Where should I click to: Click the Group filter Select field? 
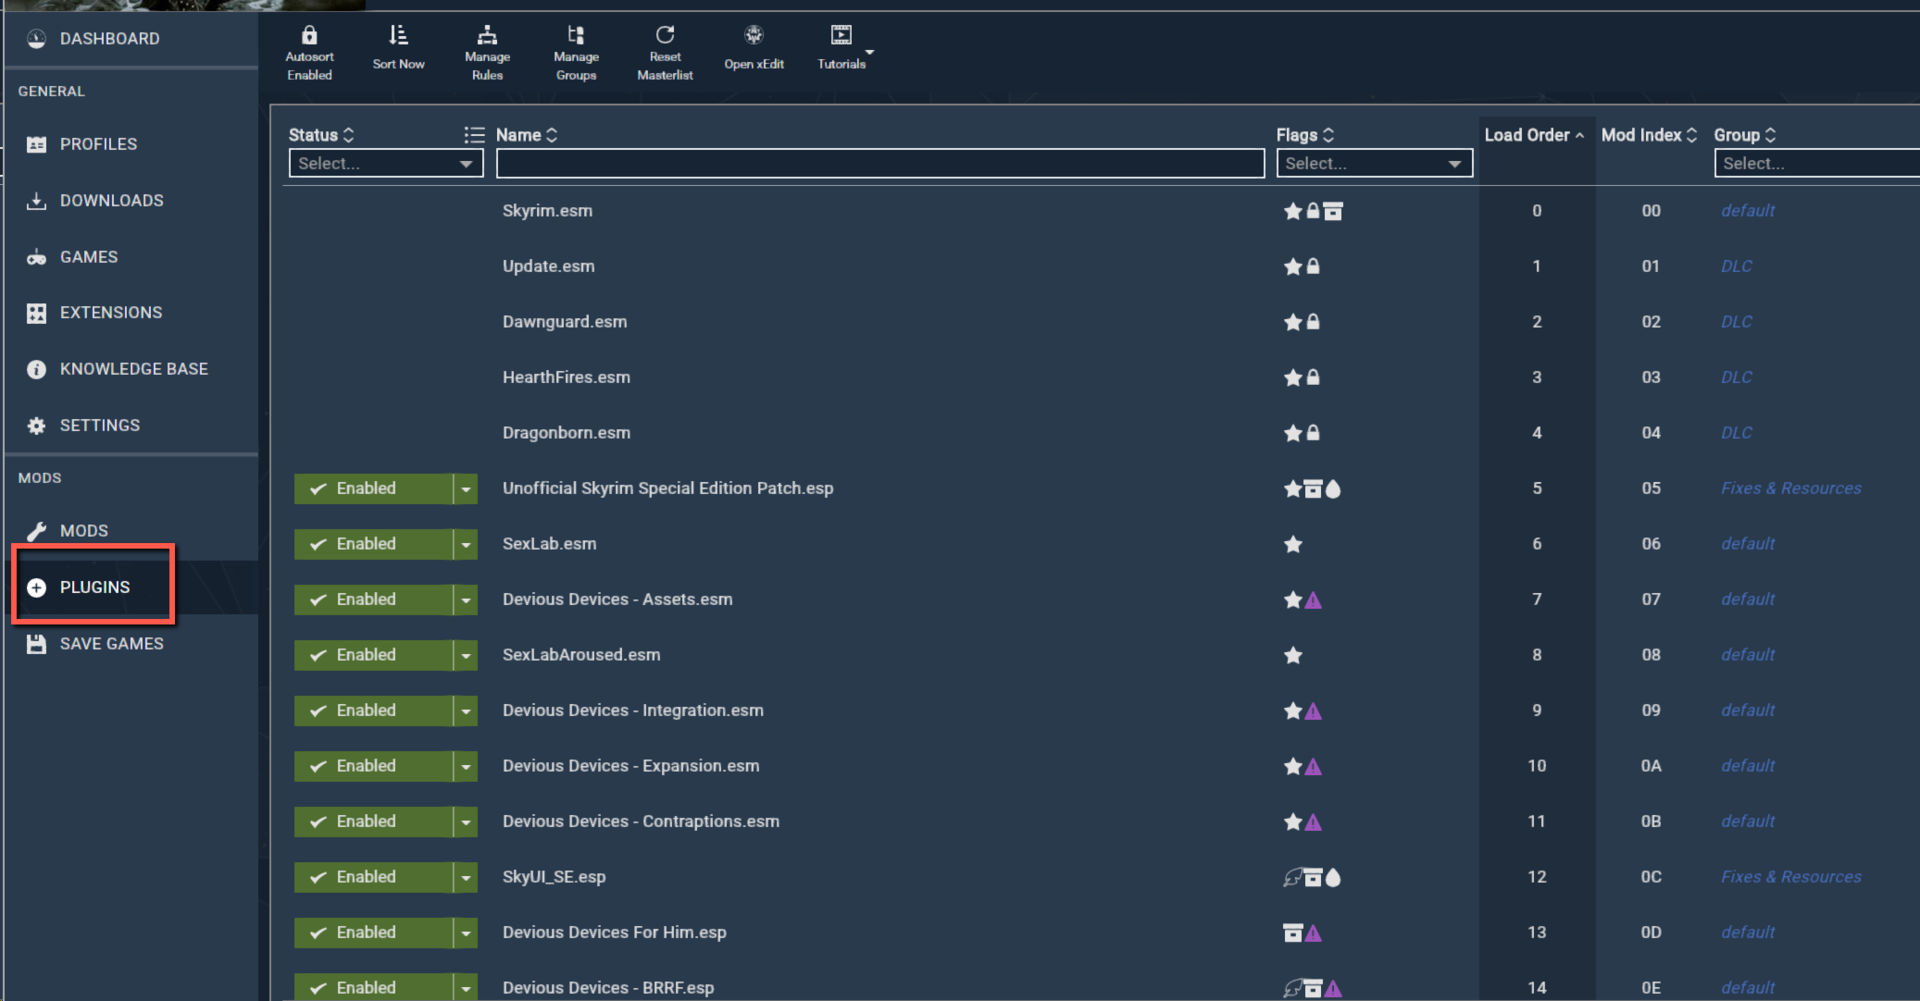1816,163
